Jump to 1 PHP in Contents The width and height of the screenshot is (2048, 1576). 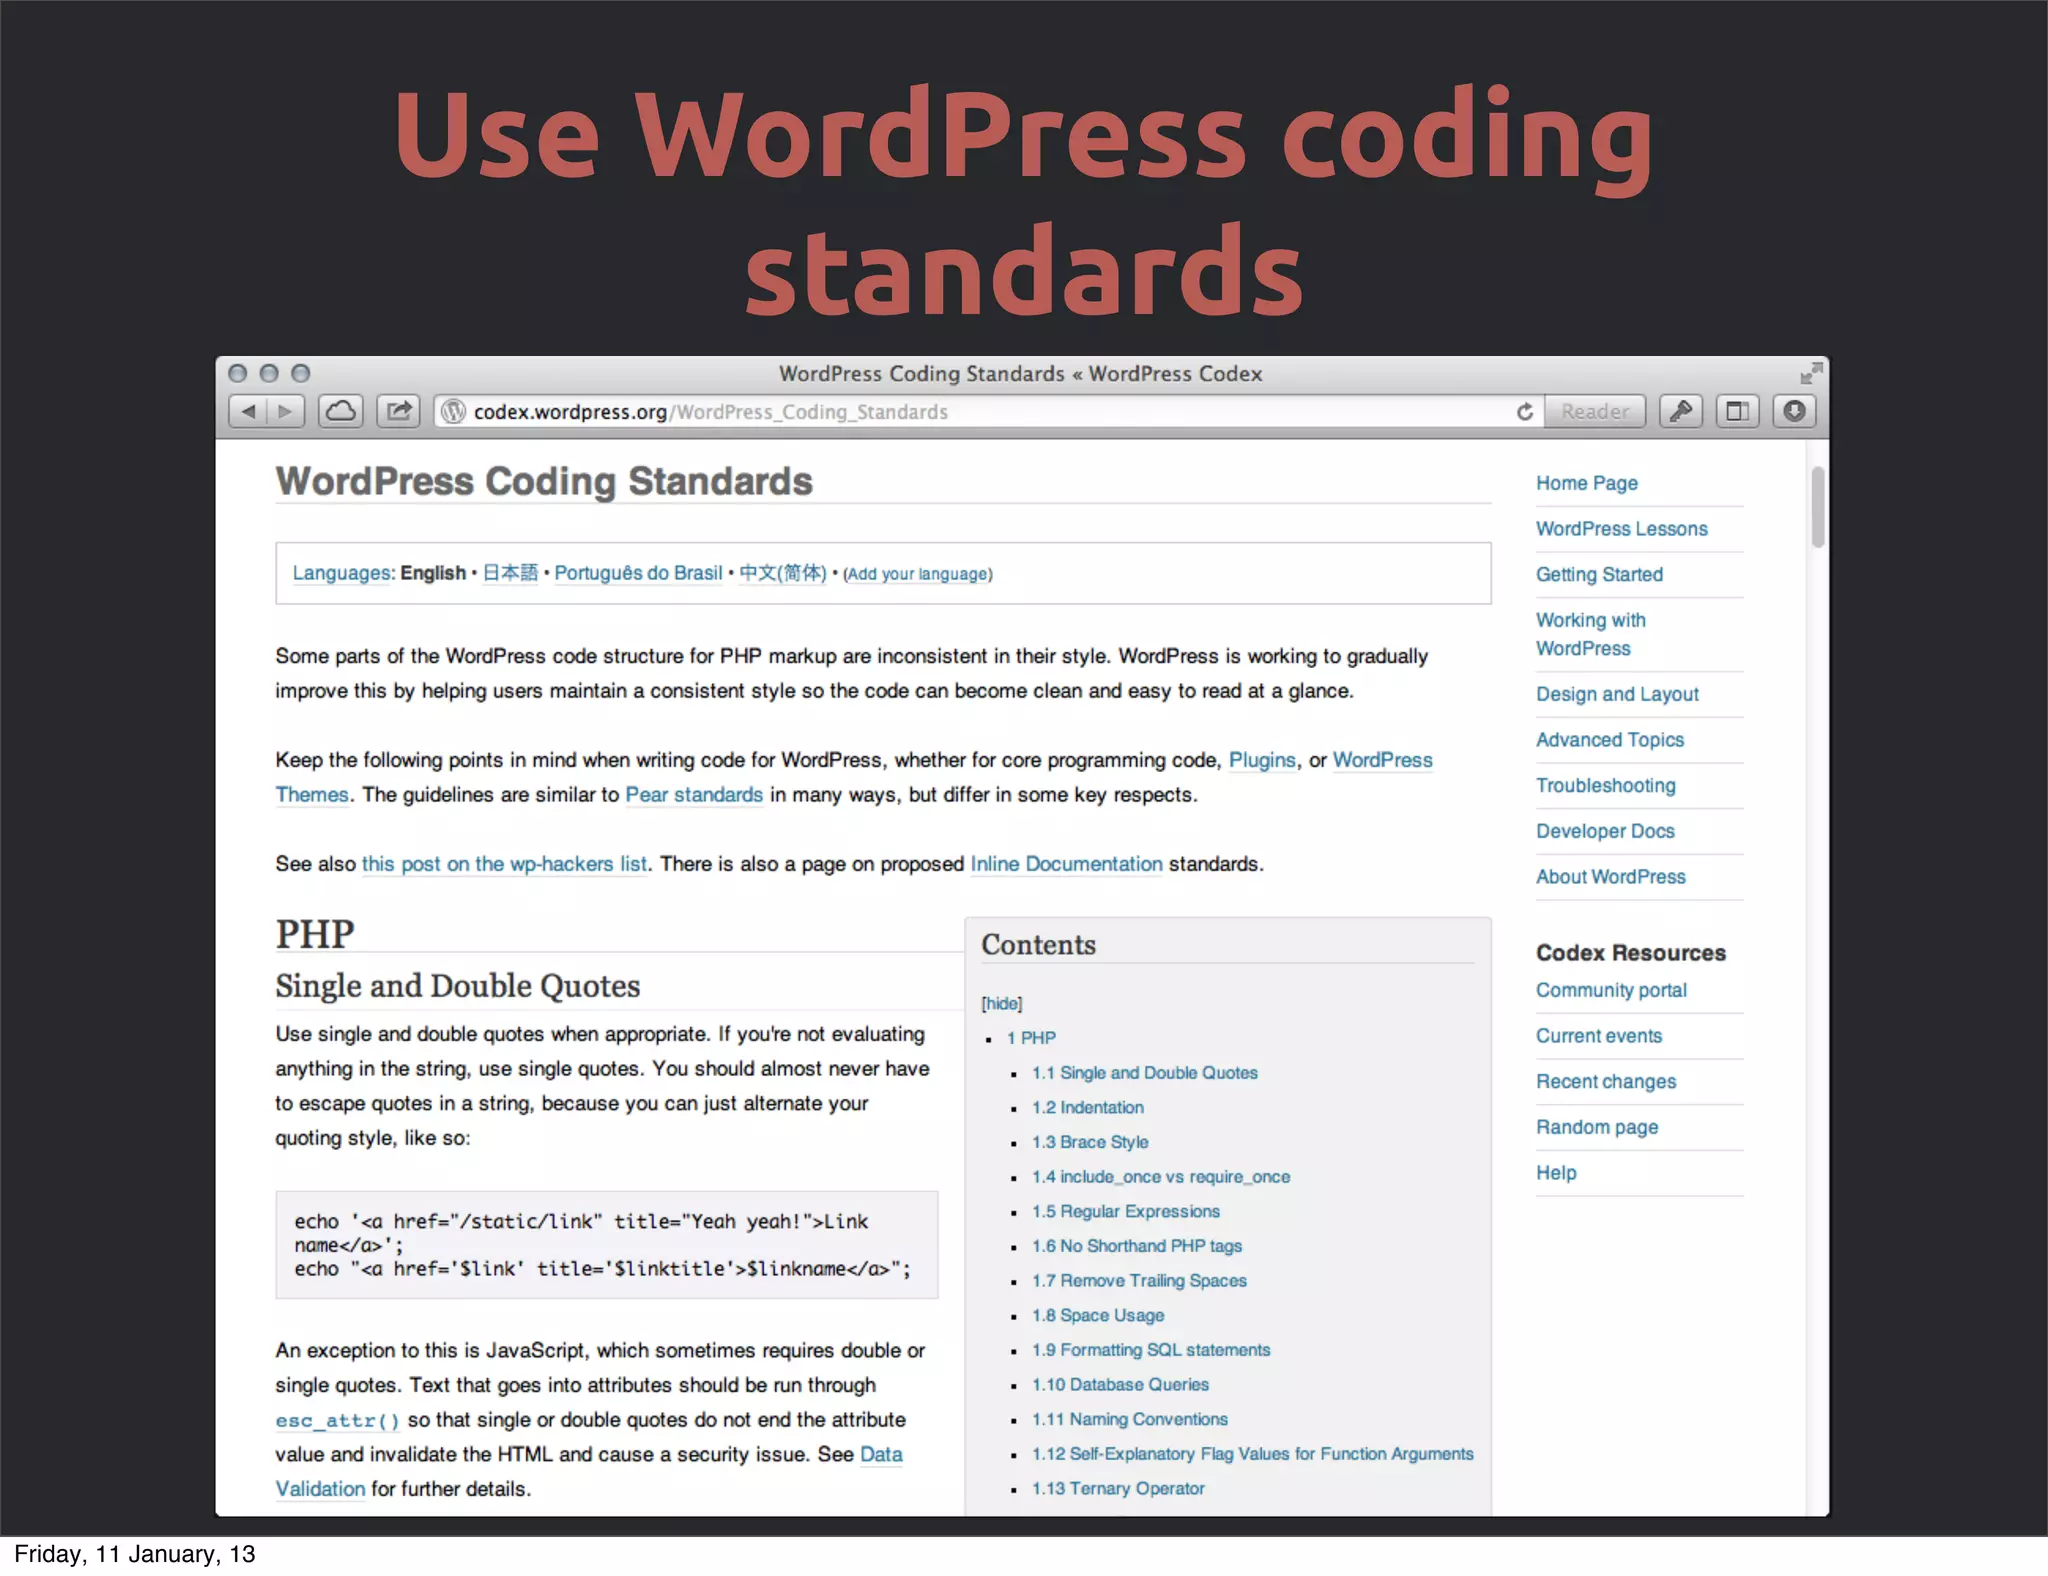click(x=1031, y=1038)
